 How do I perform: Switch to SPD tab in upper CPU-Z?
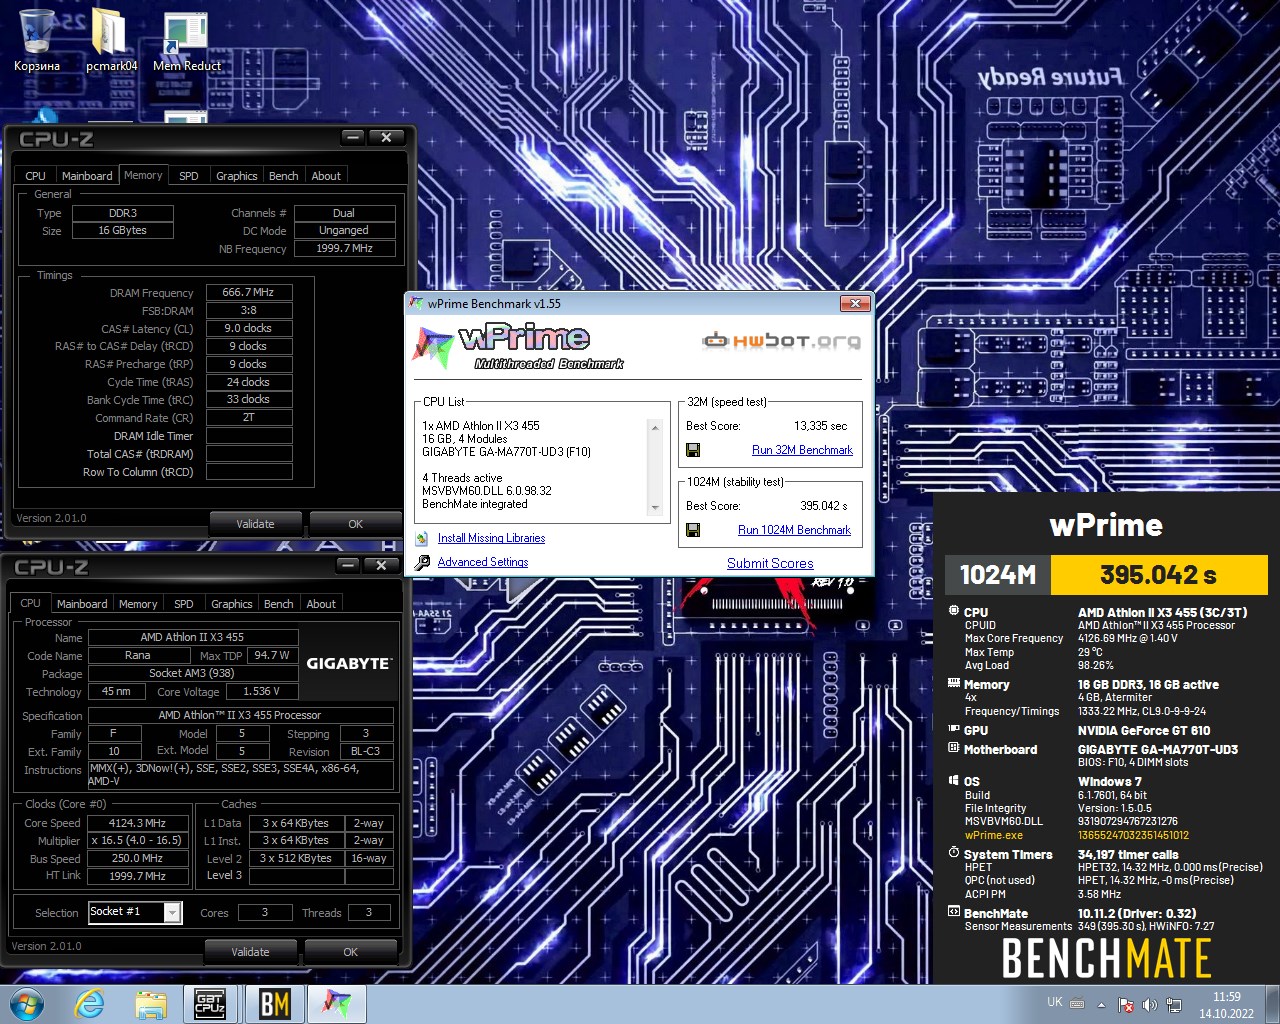point(189,176)
